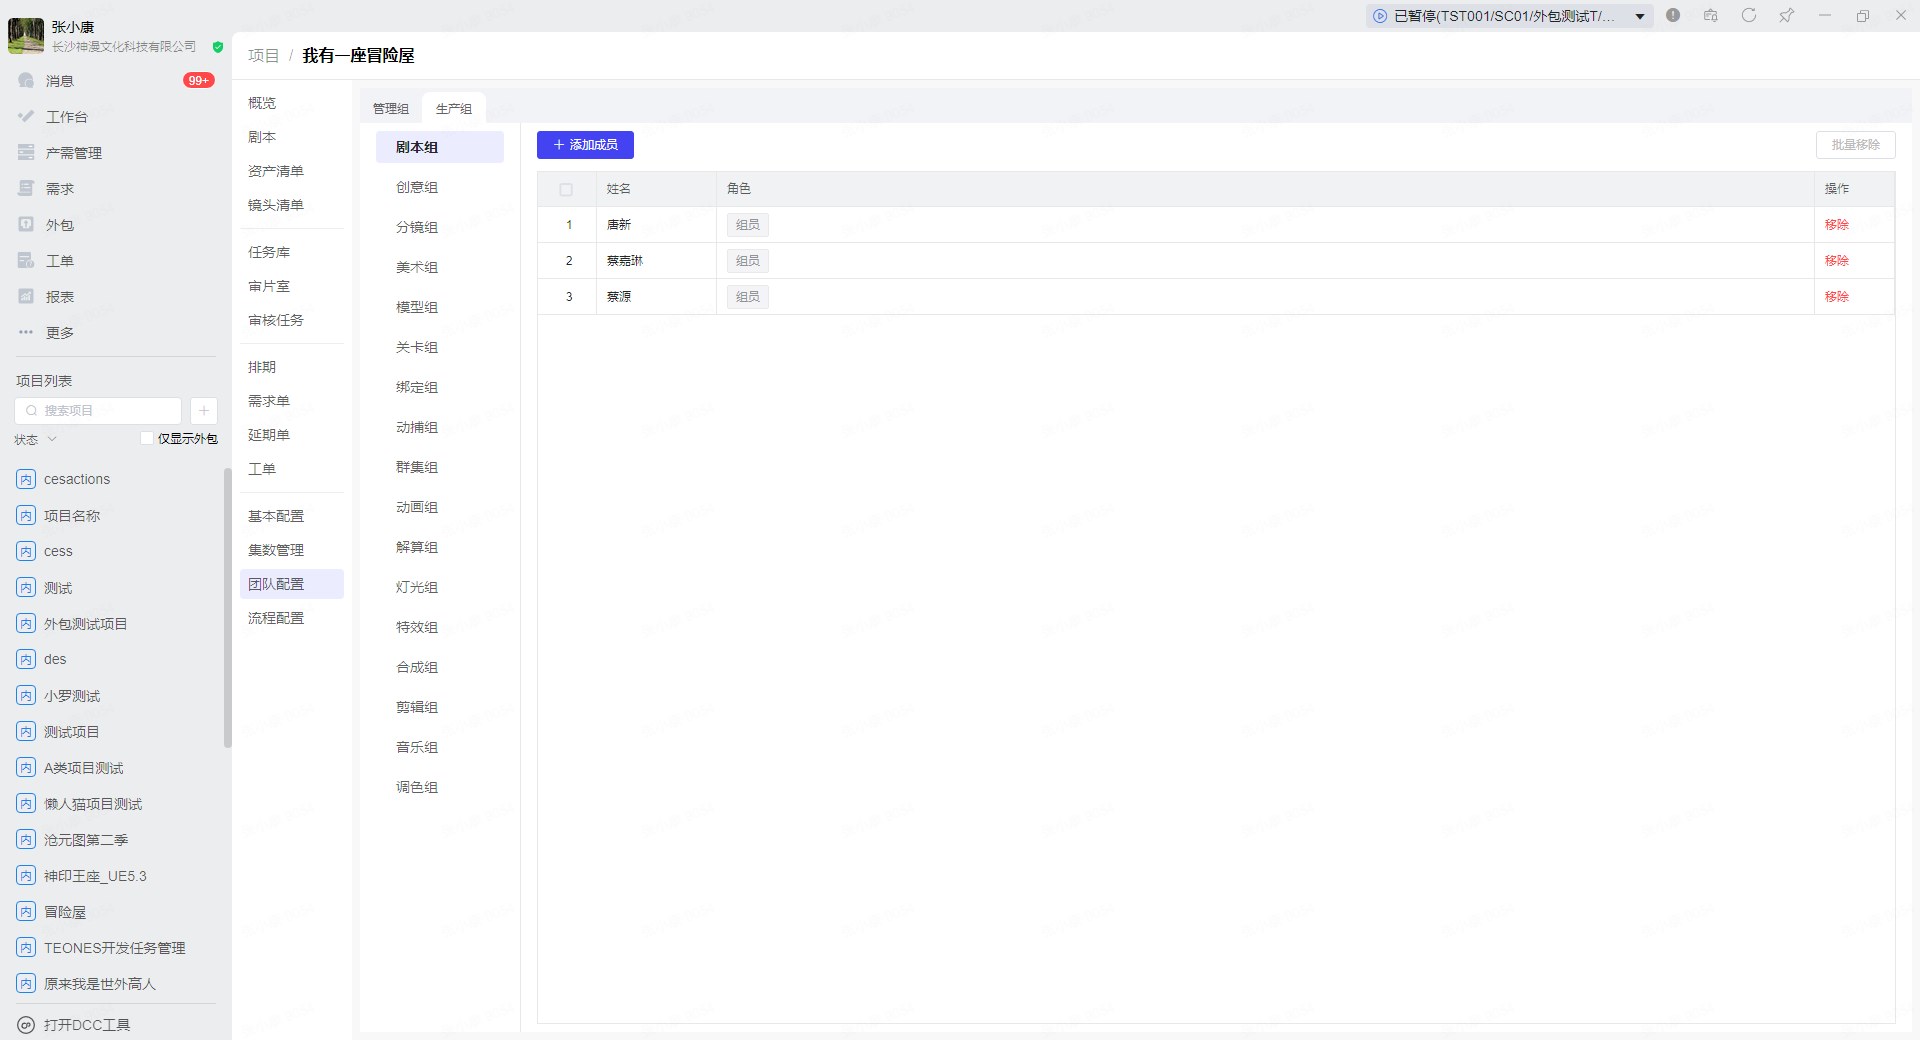The height and width of the screenshot is (1040, 1920).
Task: Open the 任务库 menu item
Action: pos(269,252)
